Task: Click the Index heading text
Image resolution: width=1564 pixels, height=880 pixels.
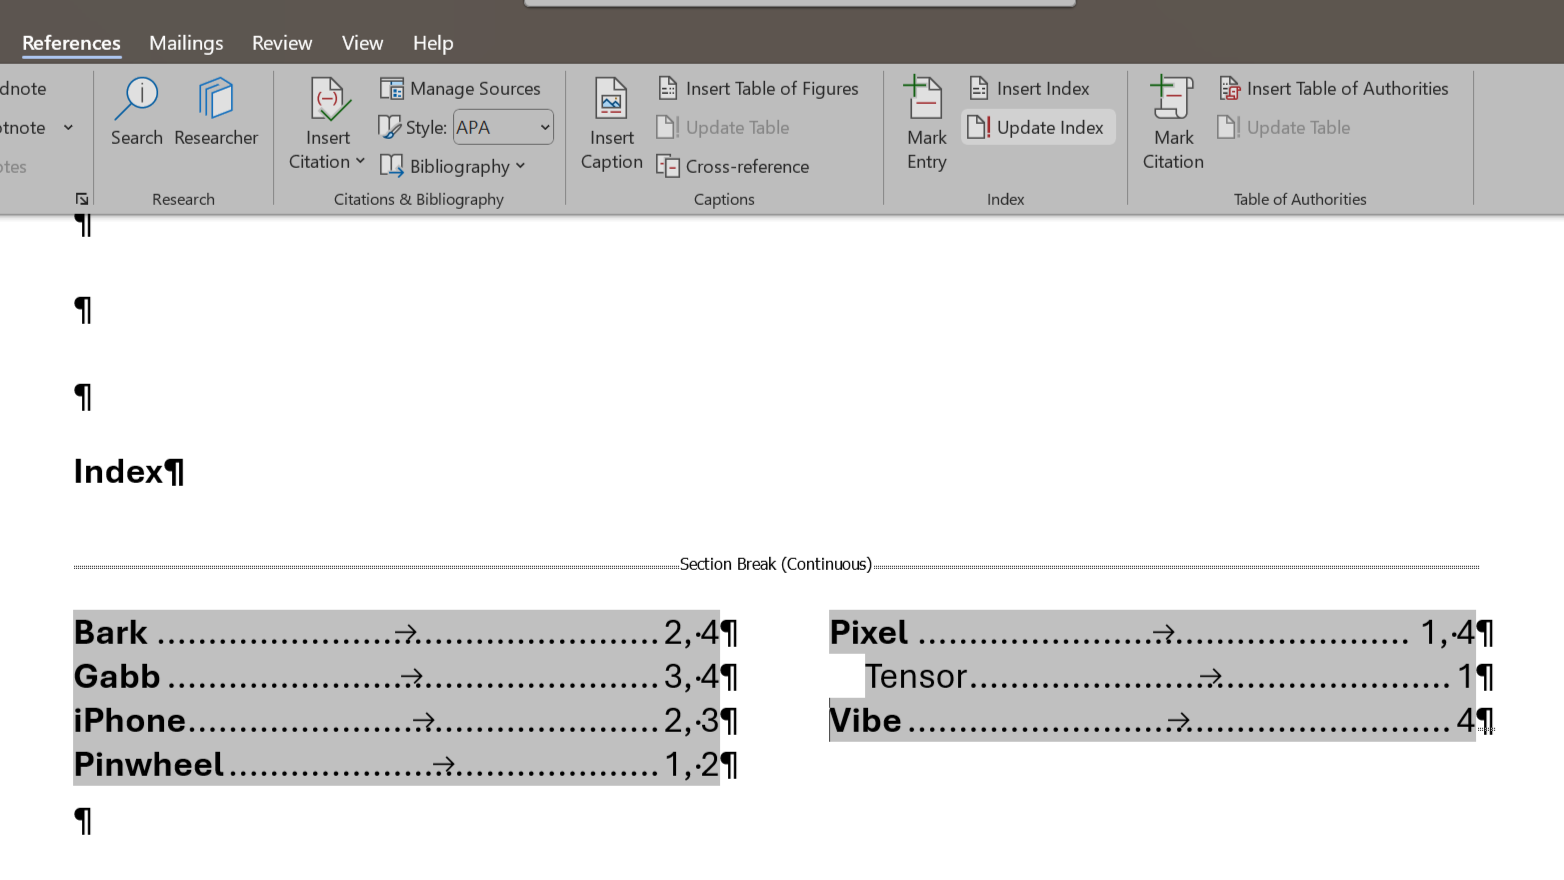Action: coord(118,471)
